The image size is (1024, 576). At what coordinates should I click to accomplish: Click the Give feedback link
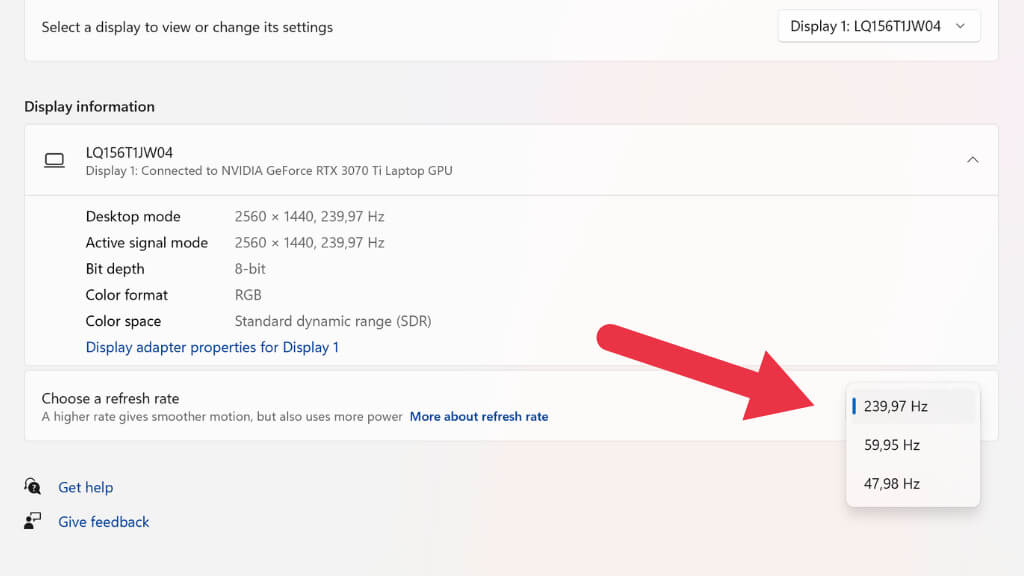click(103, 521)
